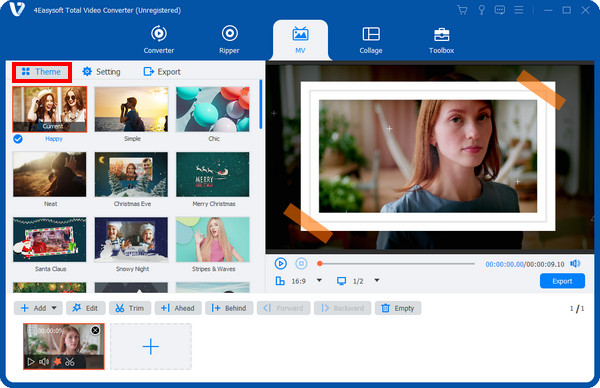
Task: Expand the 16:9 aspect ratio dropdown
Action: [x=319, y=280]
